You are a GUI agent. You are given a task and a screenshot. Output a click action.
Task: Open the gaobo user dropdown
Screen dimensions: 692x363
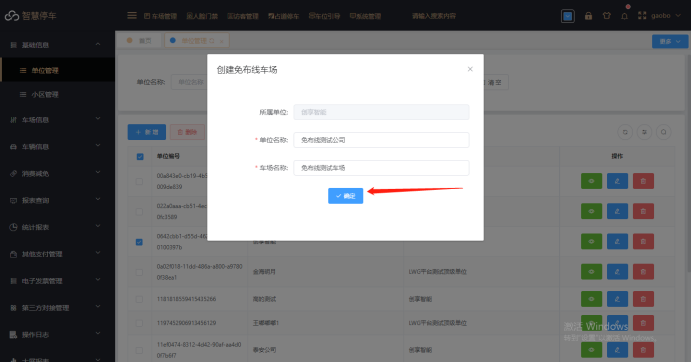[666, 16]
